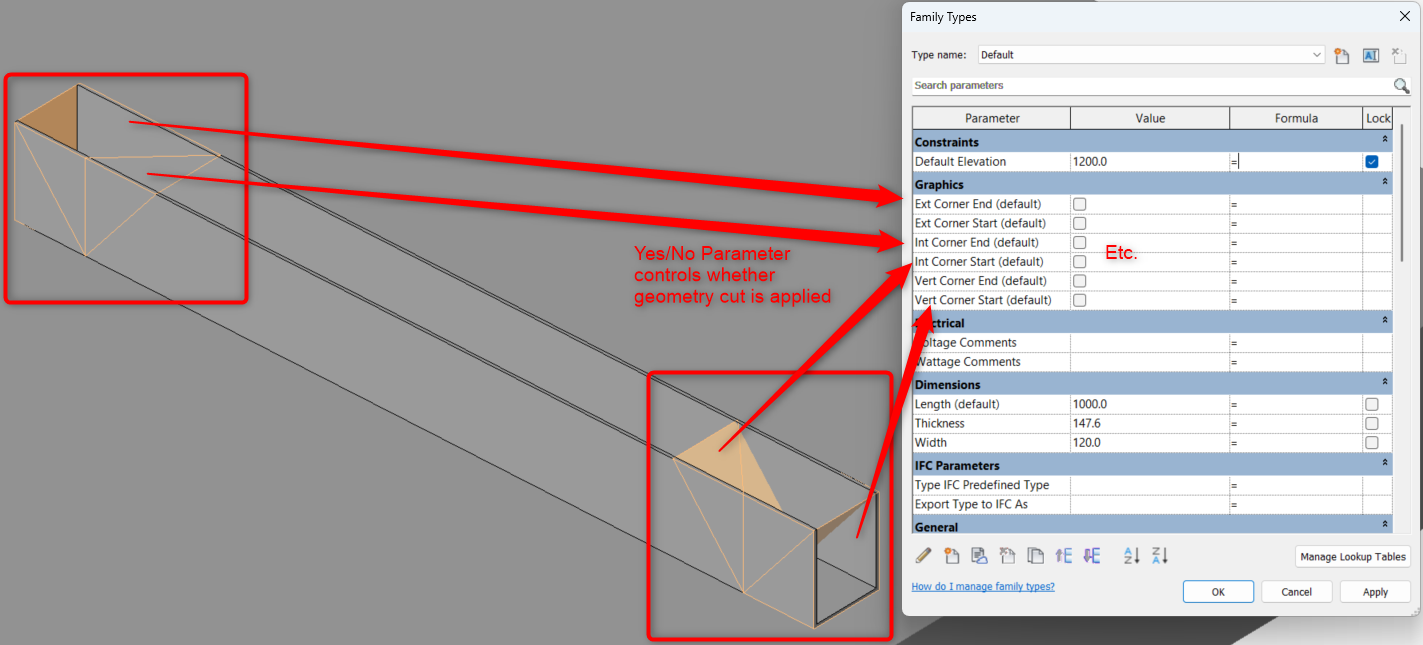Lock the Default Elevation constraint
The width and height of the screenshot is (1423, 645).
(1371, 161)
